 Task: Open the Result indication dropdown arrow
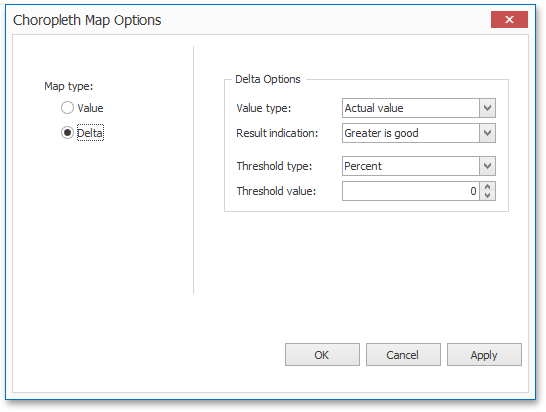pyautogui.click(x=487, y=133)
